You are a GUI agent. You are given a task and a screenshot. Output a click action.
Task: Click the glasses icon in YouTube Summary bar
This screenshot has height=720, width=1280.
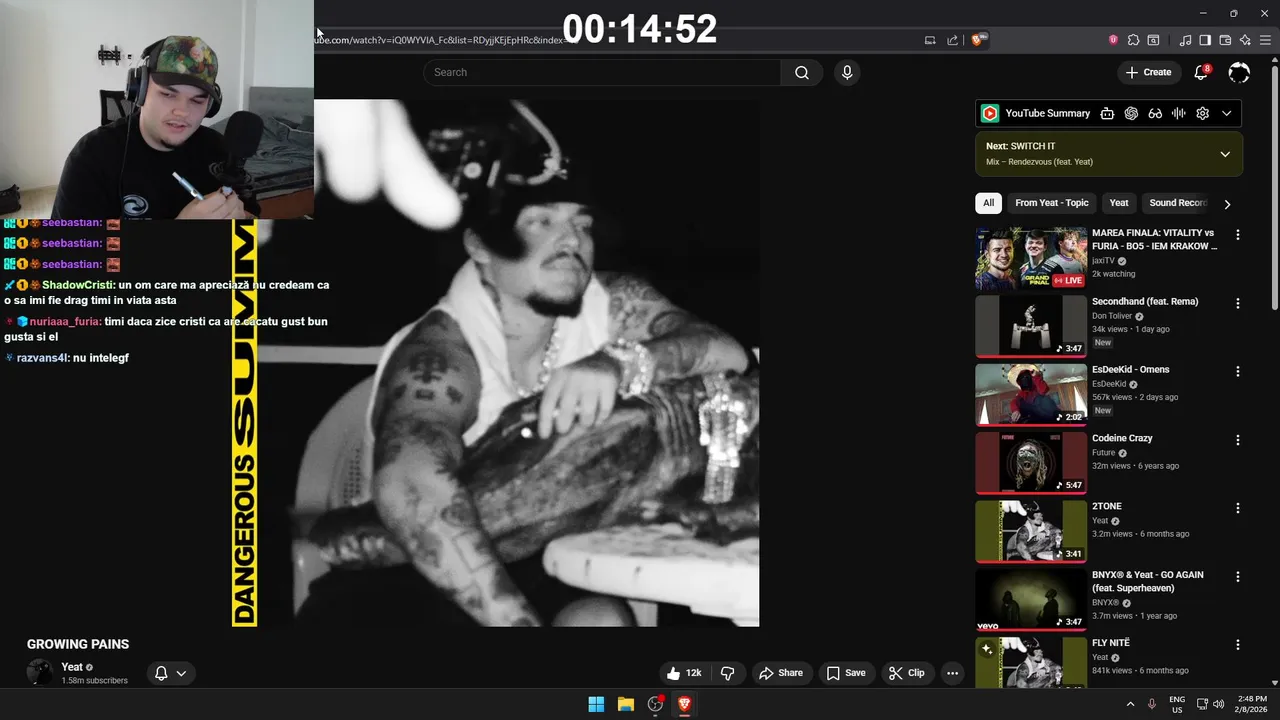(1155, 113)
